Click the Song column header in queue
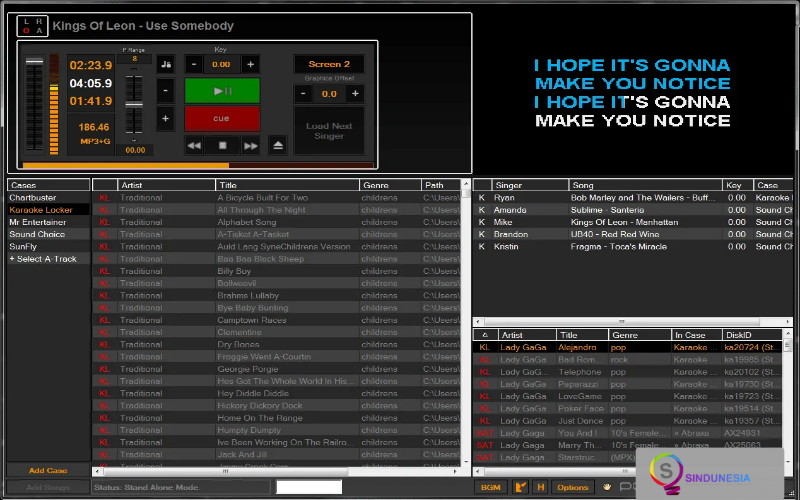This screenshot has width=800, height=500. 645,185
